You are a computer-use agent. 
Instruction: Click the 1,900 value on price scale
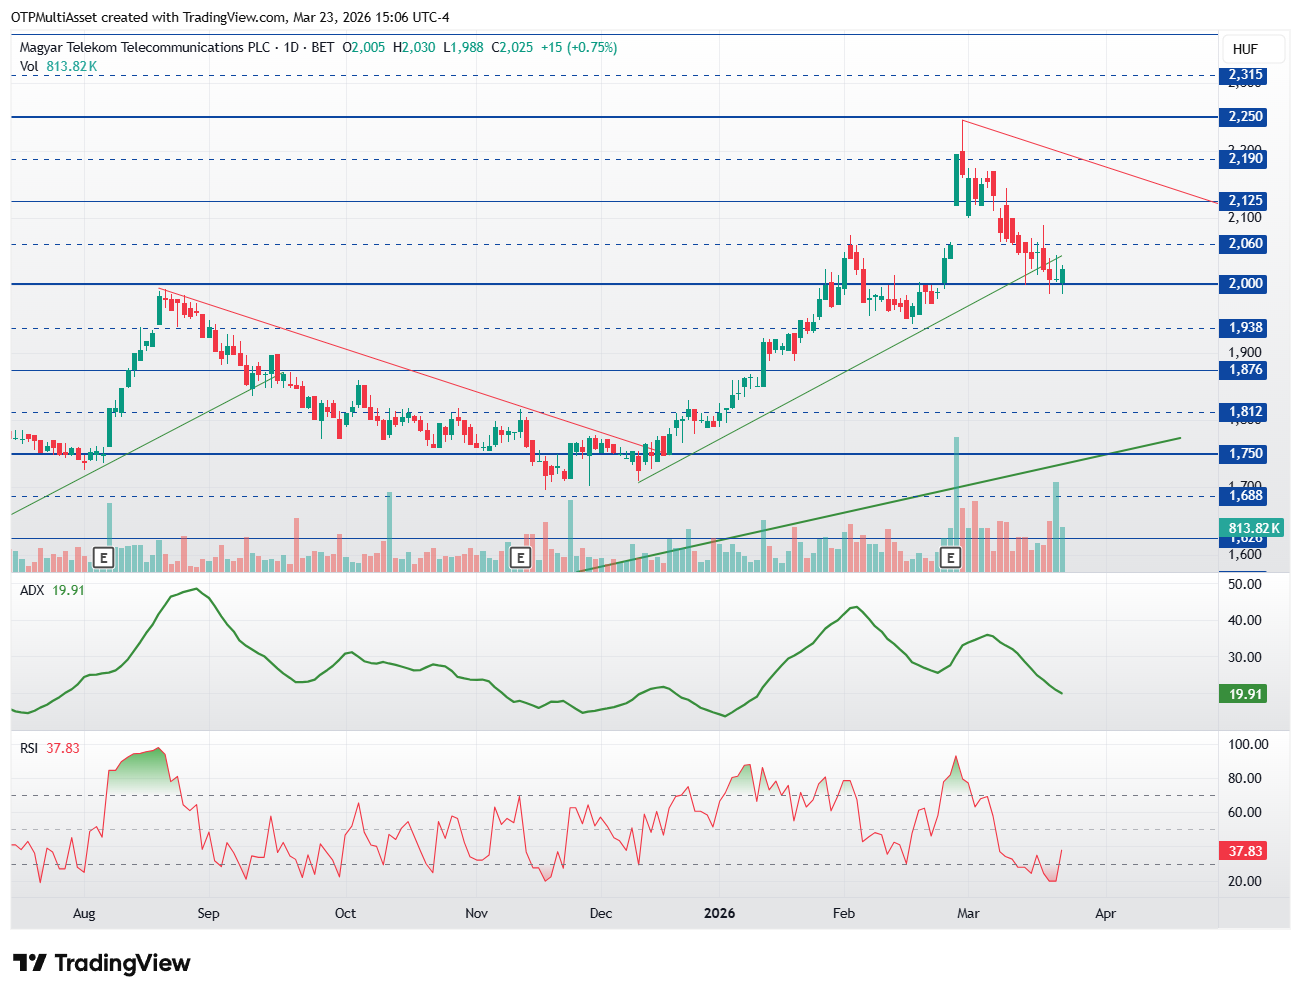[1245, 352]
